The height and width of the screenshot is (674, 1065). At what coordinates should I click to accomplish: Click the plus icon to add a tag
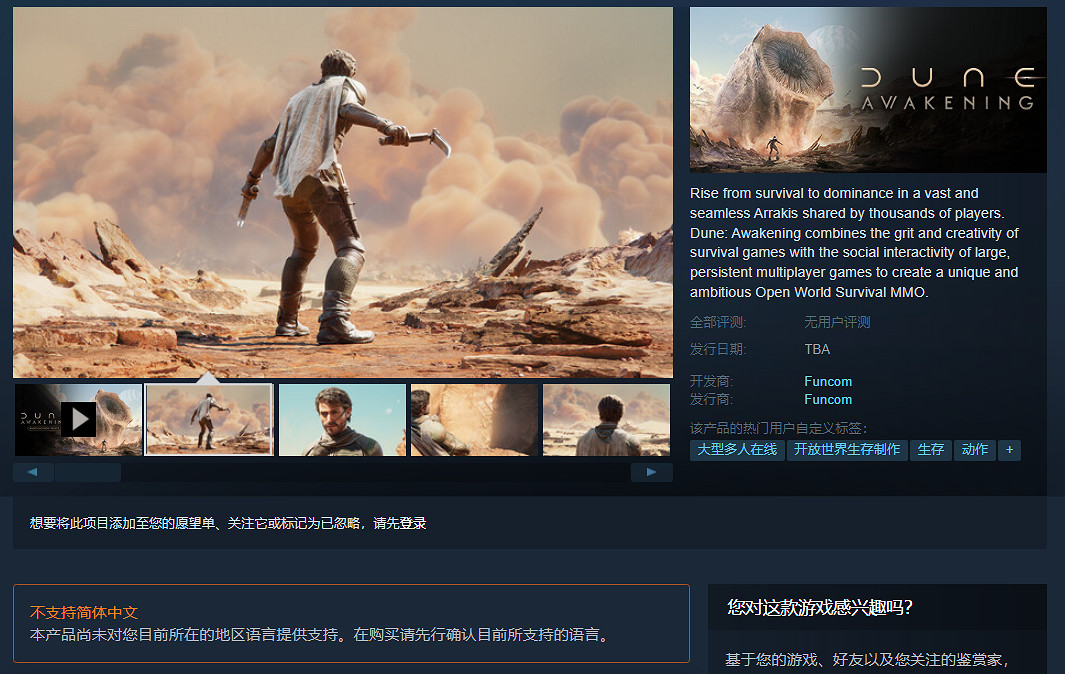(x=1009, y=450)
